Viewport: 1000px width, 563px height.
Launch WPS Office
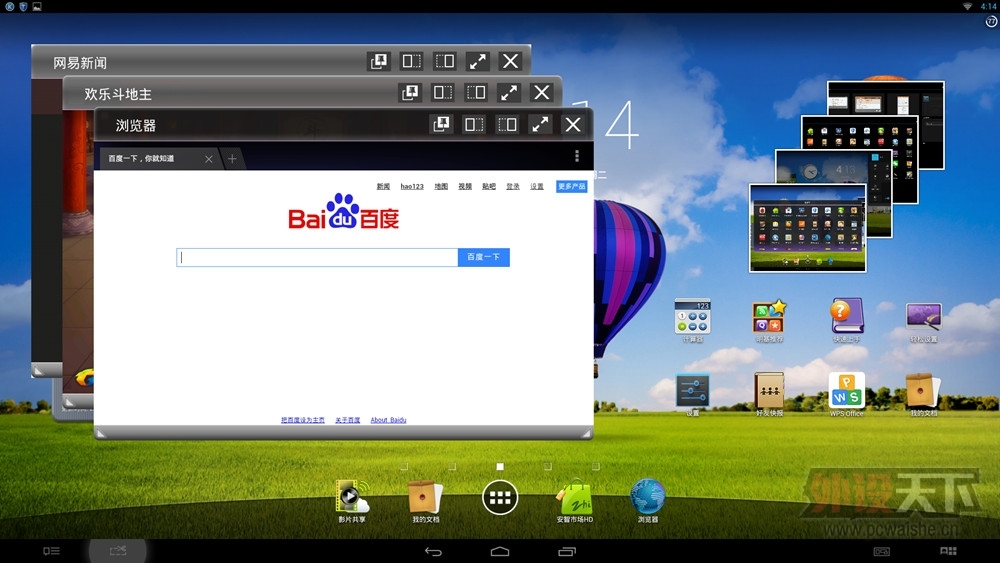pos(846,395)
